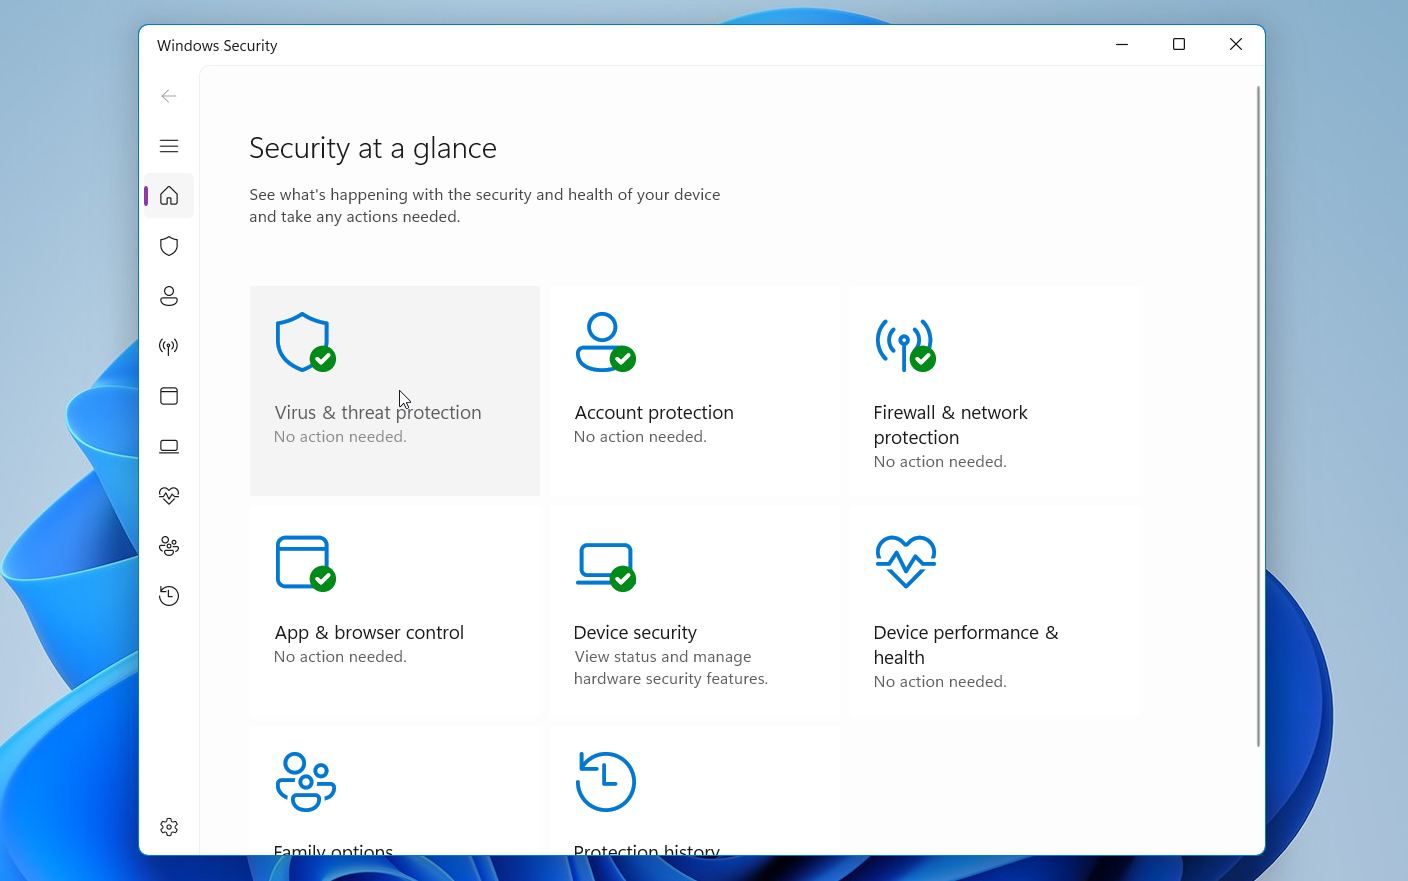Click 'No action needed.' under Device performance & health

pos(940,681)
